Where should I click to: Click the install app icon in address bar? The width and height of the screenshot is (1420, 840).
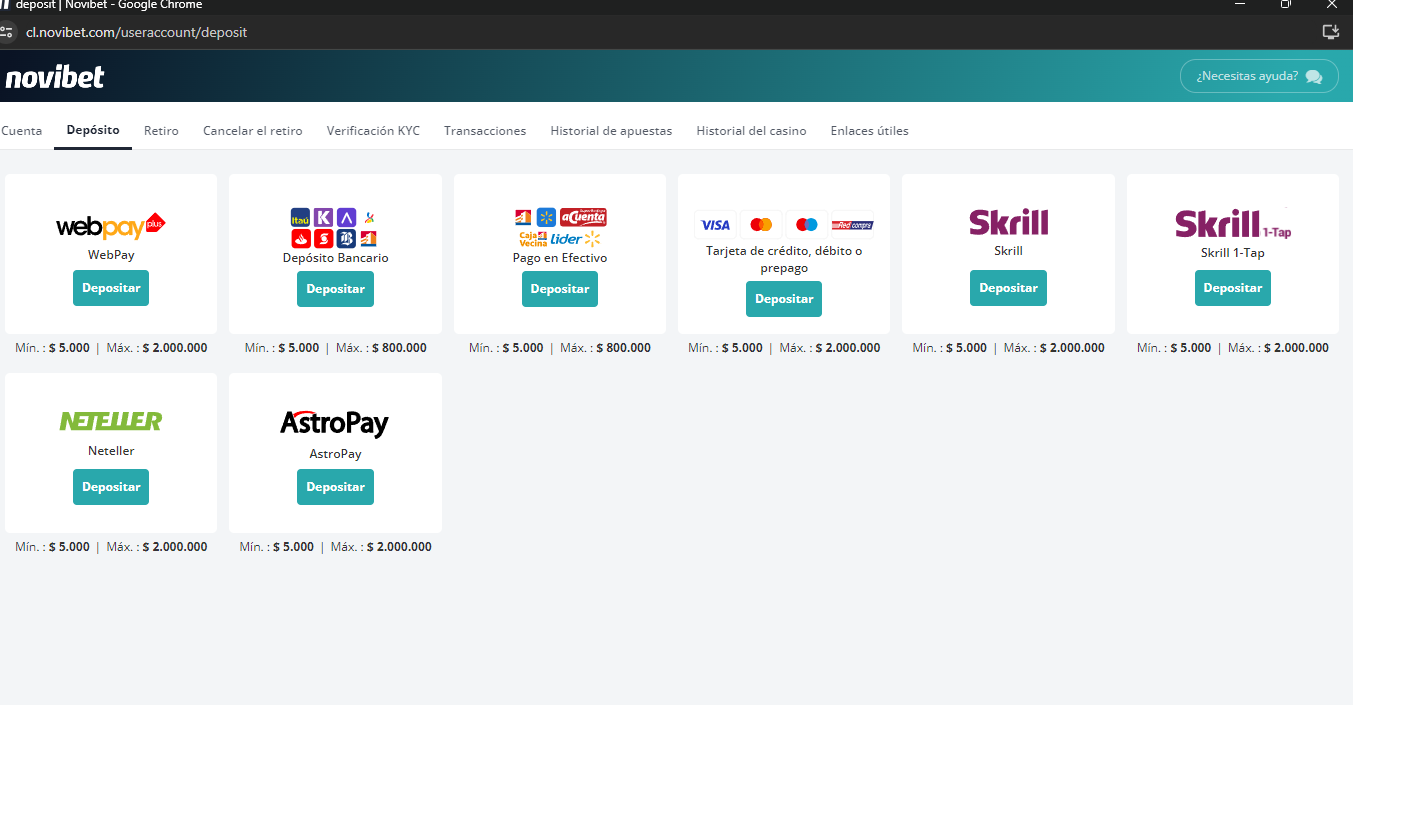click(1331, 32)
